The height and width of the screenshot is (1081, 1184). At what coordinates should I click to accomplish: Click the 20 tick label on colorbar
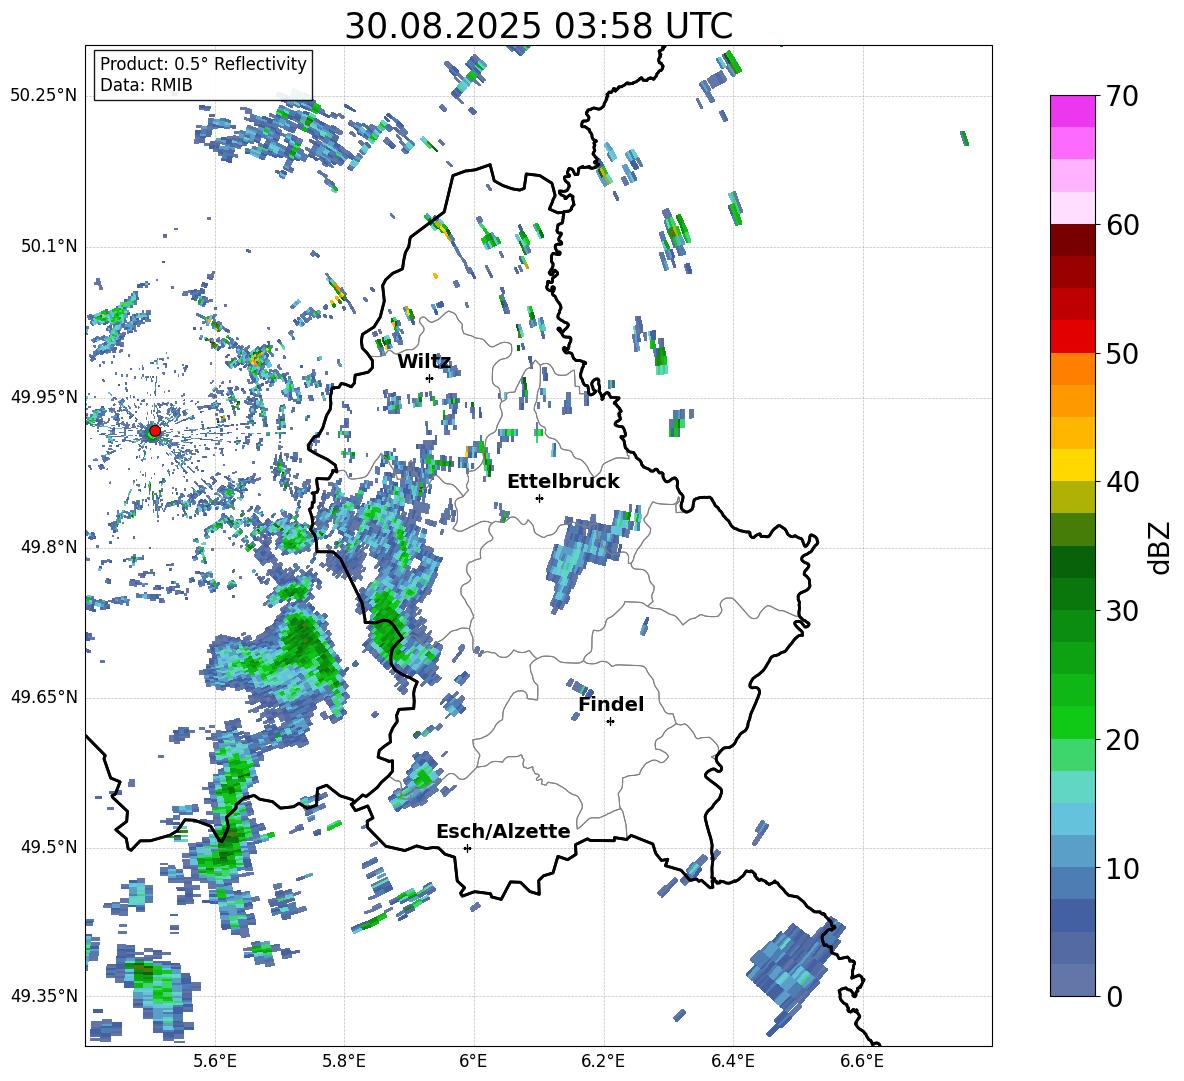click(1121, 739)
